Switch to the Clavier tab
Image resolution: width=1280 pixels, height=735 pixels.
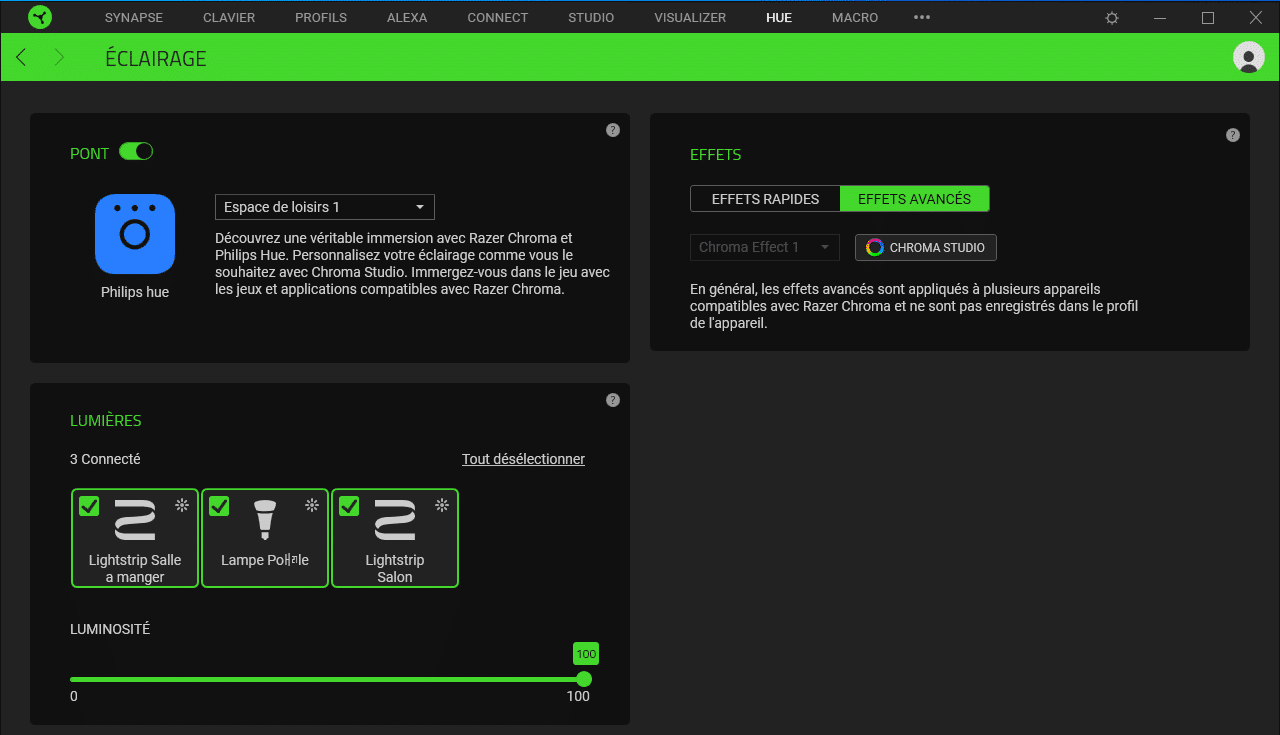click(x=229, y=18)
